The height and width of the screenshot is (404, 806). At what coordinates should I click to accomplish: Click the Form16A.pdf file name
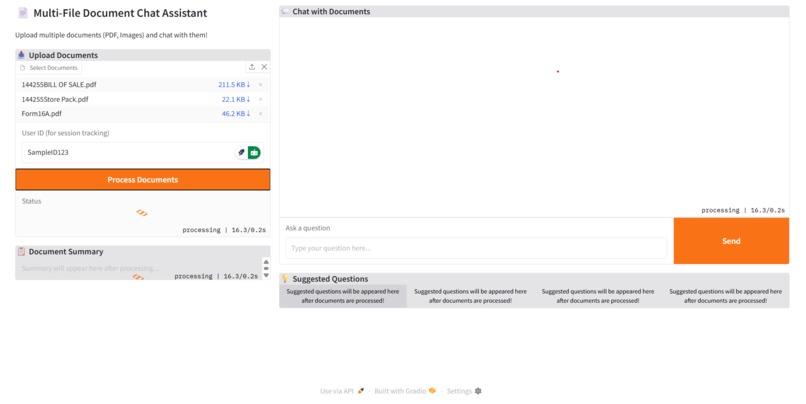pyautogui.click(x=42, y=114)
